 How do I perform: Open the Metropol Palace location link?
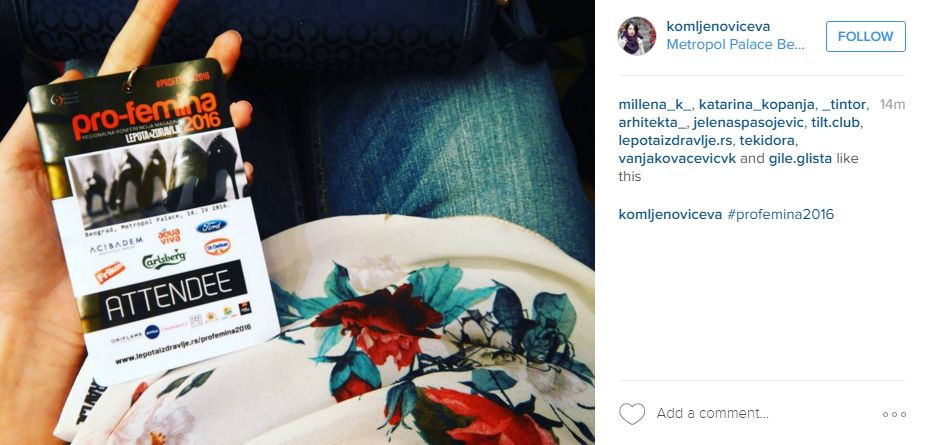pos(736,45)
